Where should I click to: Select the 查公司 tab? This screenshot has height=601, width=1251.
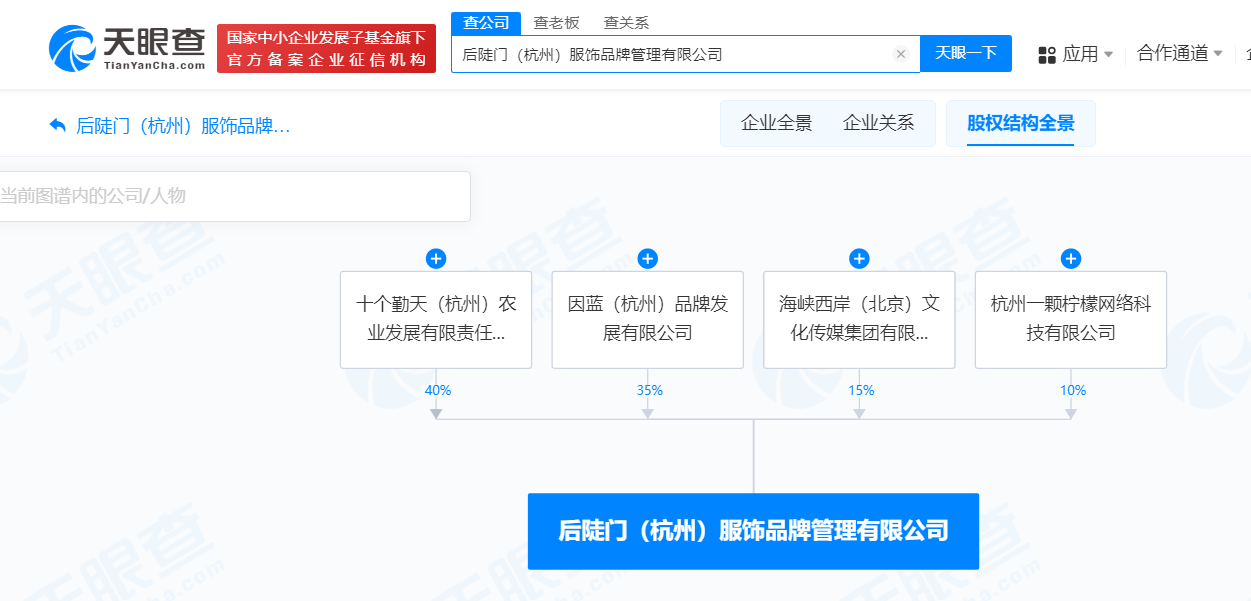[x=486, y=23]
